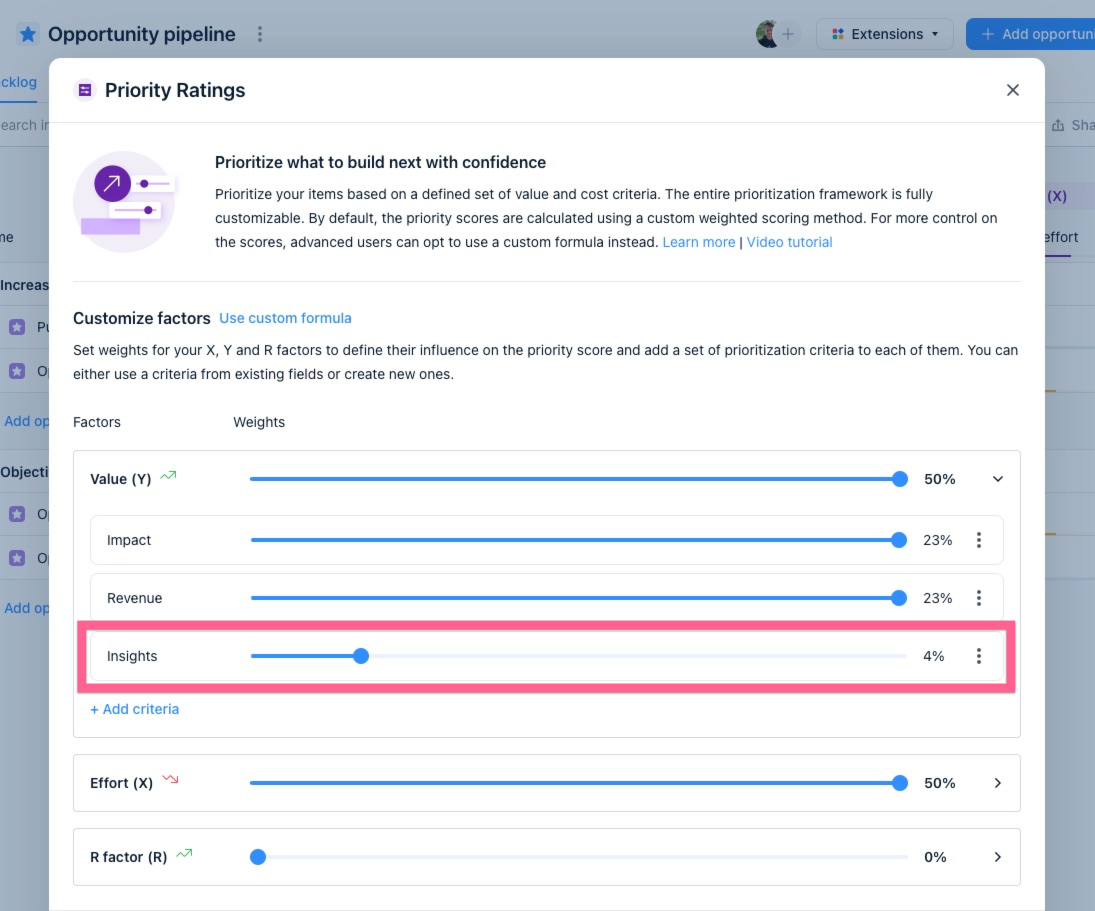The width and height of the screenshot is (1095, 911).
Task: Expand the Effort (X) factor section
Action: pyautogui.click(x=997, y=783)
